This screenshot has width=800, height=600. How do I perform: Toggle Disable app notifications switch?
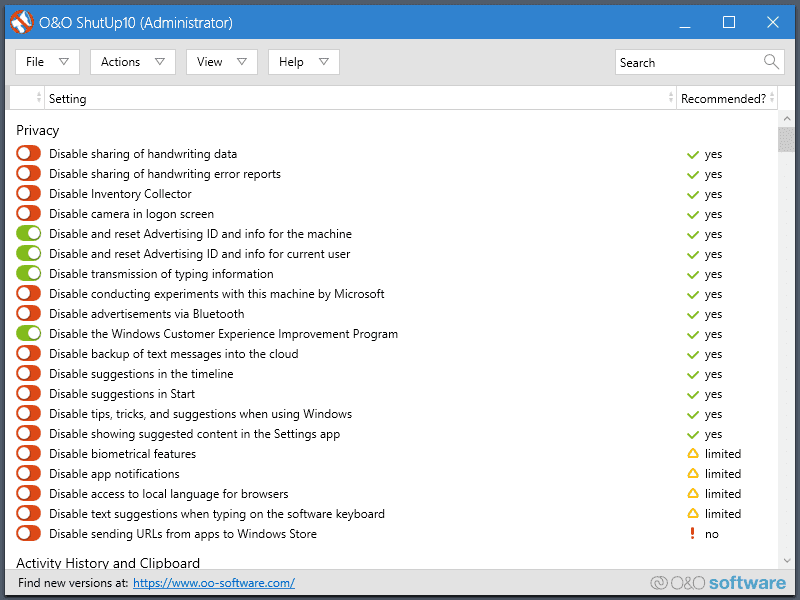pos(28,473)
